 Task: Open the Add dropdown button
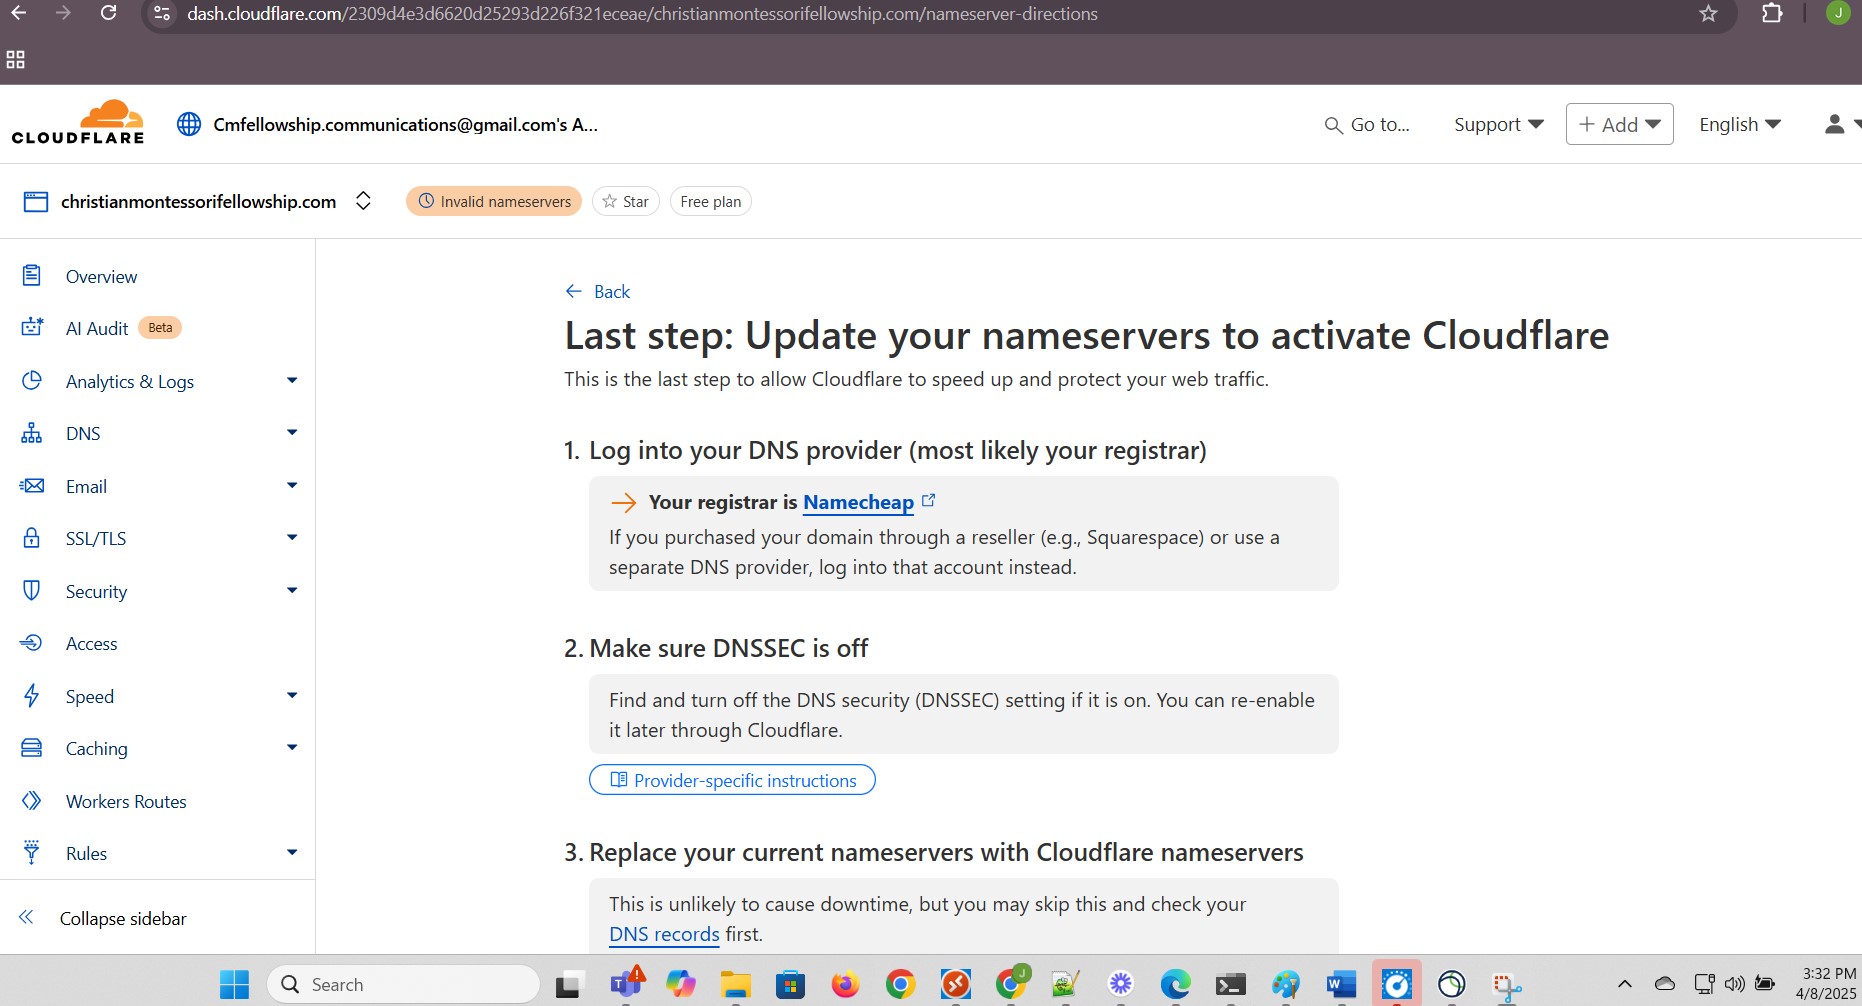coord(1619,124)
